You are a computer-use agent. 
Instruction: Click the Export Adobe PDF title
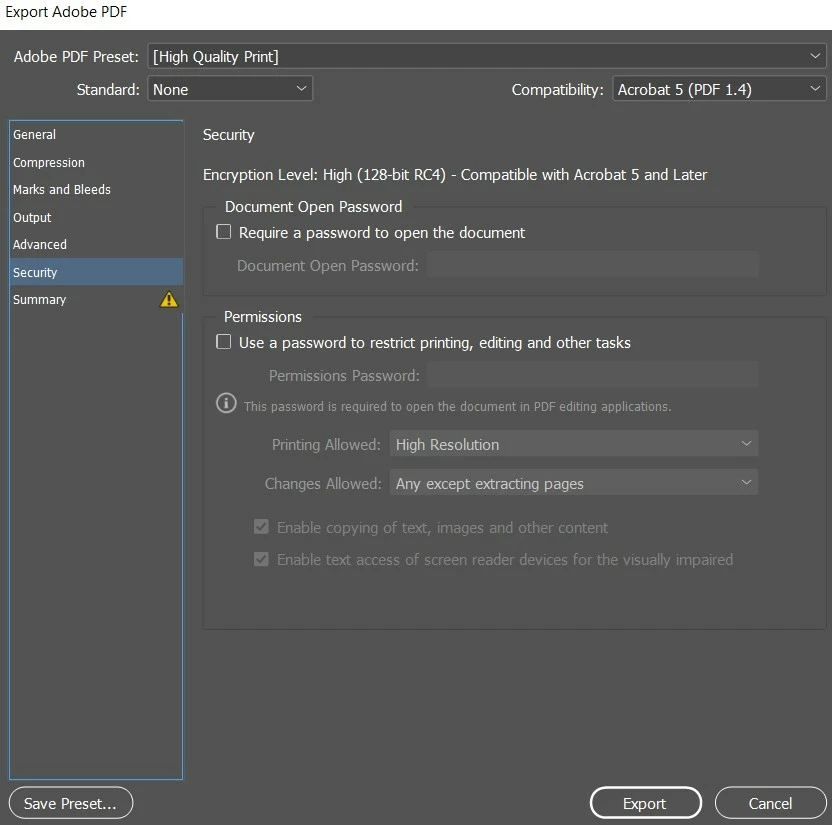coord(66,12)
